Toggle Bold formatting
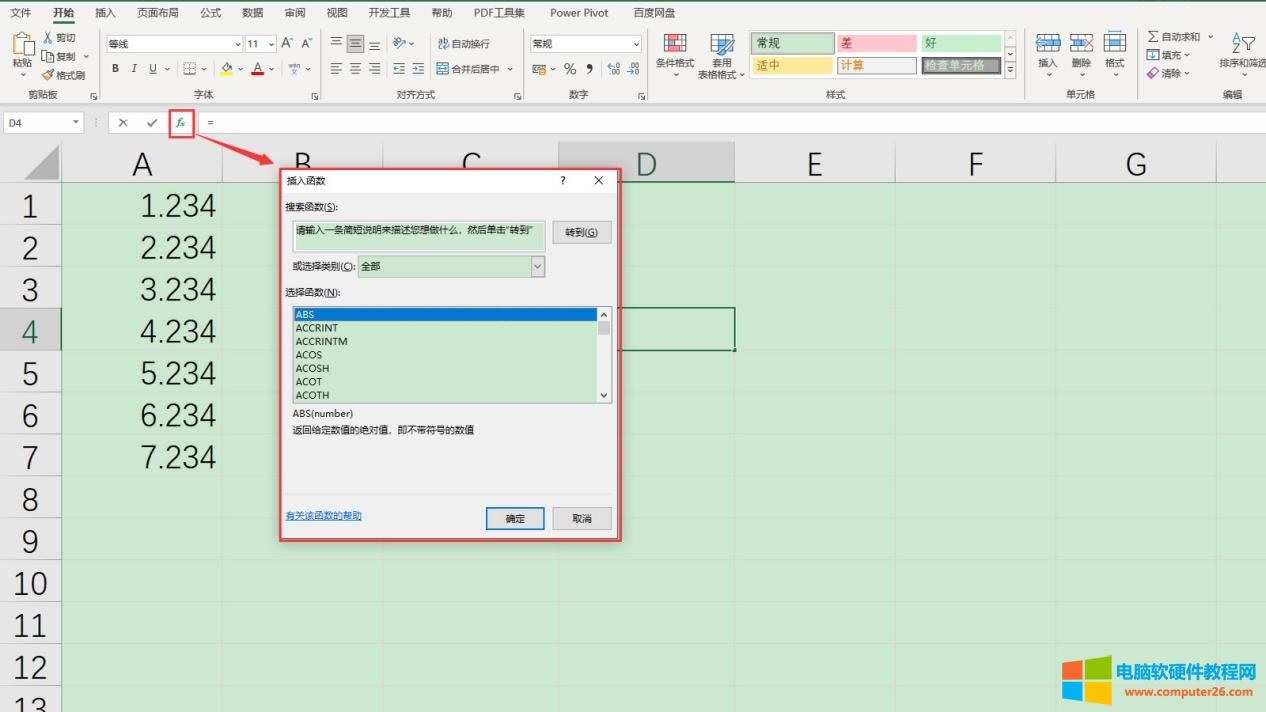The height and width of the screenshot is (712, 1266). 116,69
